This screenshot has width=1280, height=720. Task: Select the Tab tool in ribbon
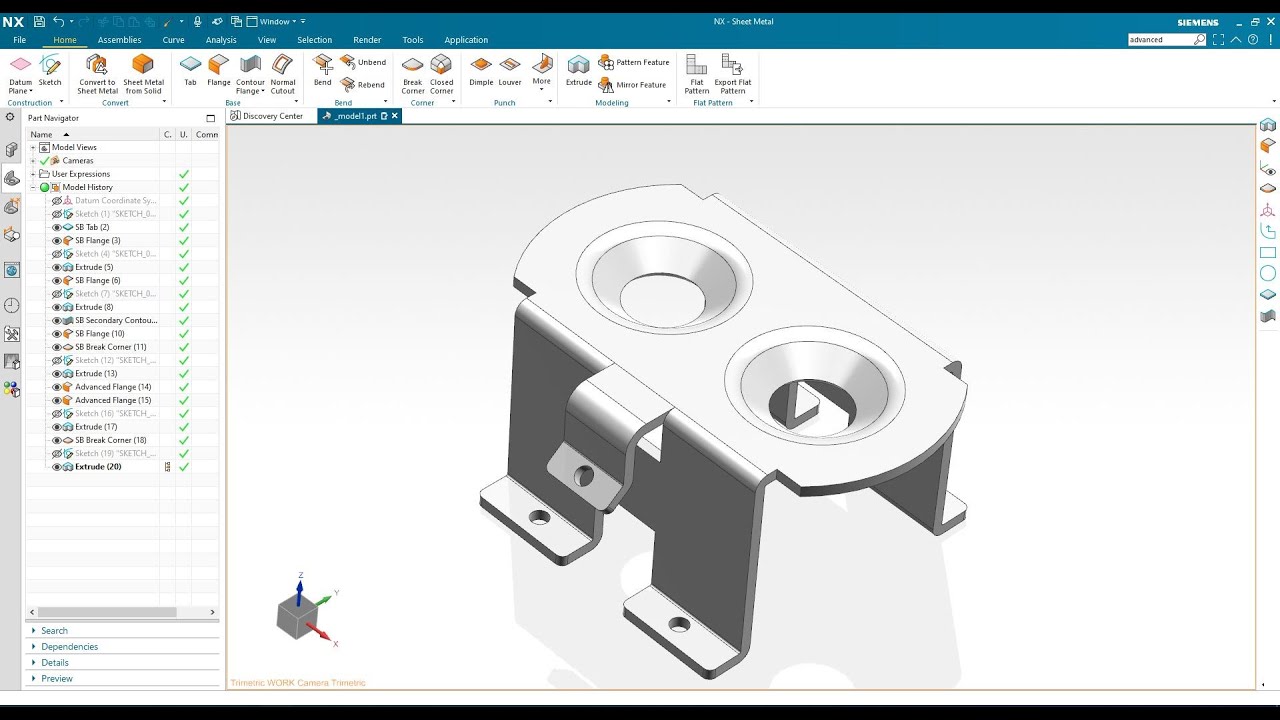click(190, 72)
